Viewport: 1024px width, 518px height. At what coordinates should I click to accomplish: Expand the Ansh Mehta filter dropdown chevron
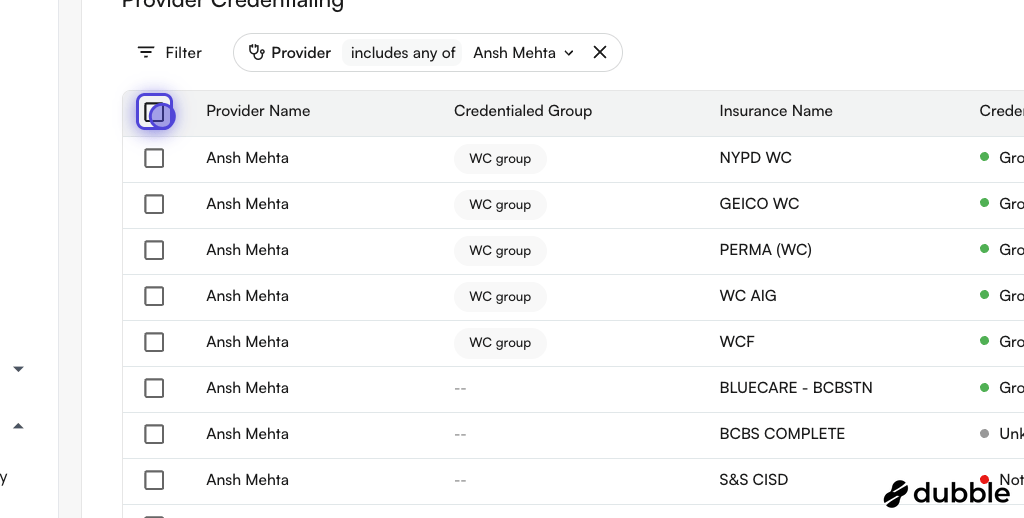(569, 53)
